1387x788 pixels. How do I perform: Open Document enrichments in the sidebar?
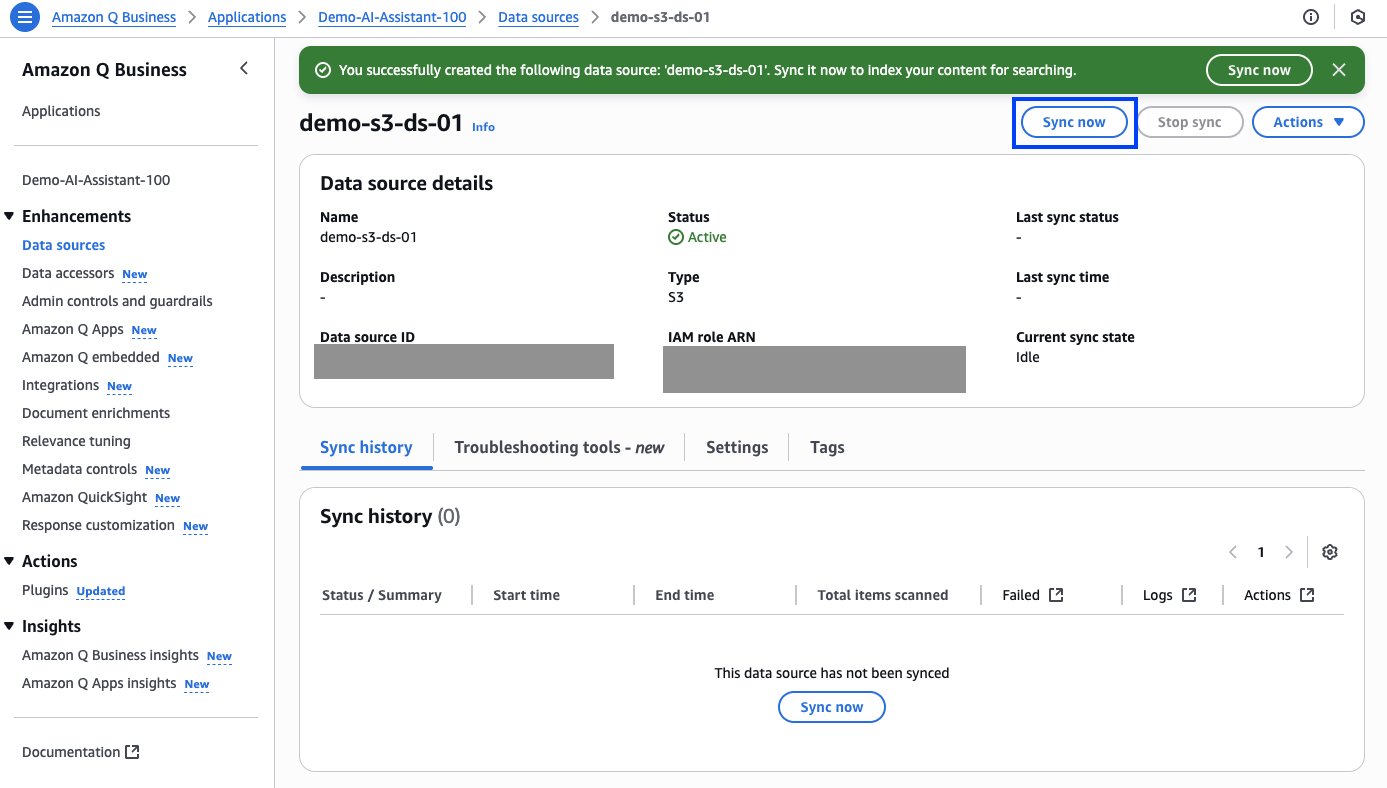(96, 413)
